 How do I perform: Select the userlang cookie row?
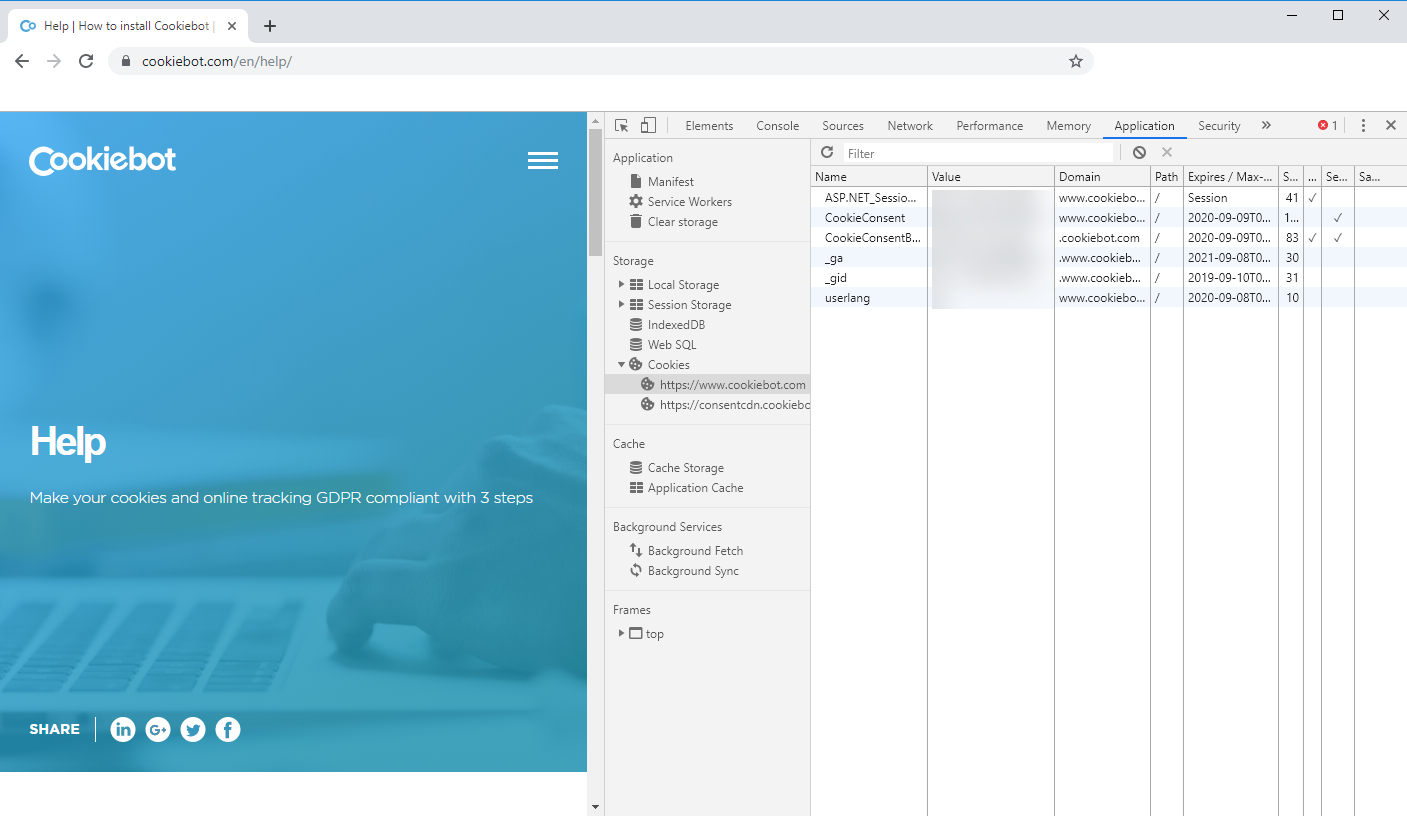(x=1109, y=298)
